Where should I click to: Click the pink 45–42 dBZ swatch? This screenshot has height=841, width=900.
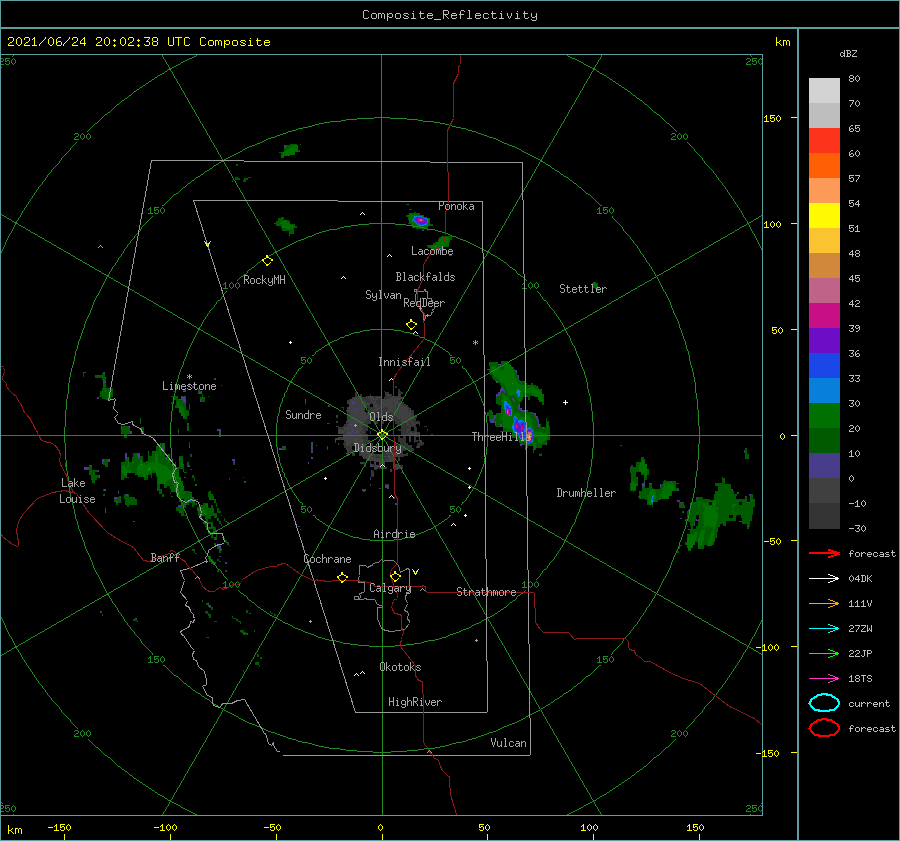[824, 290]
